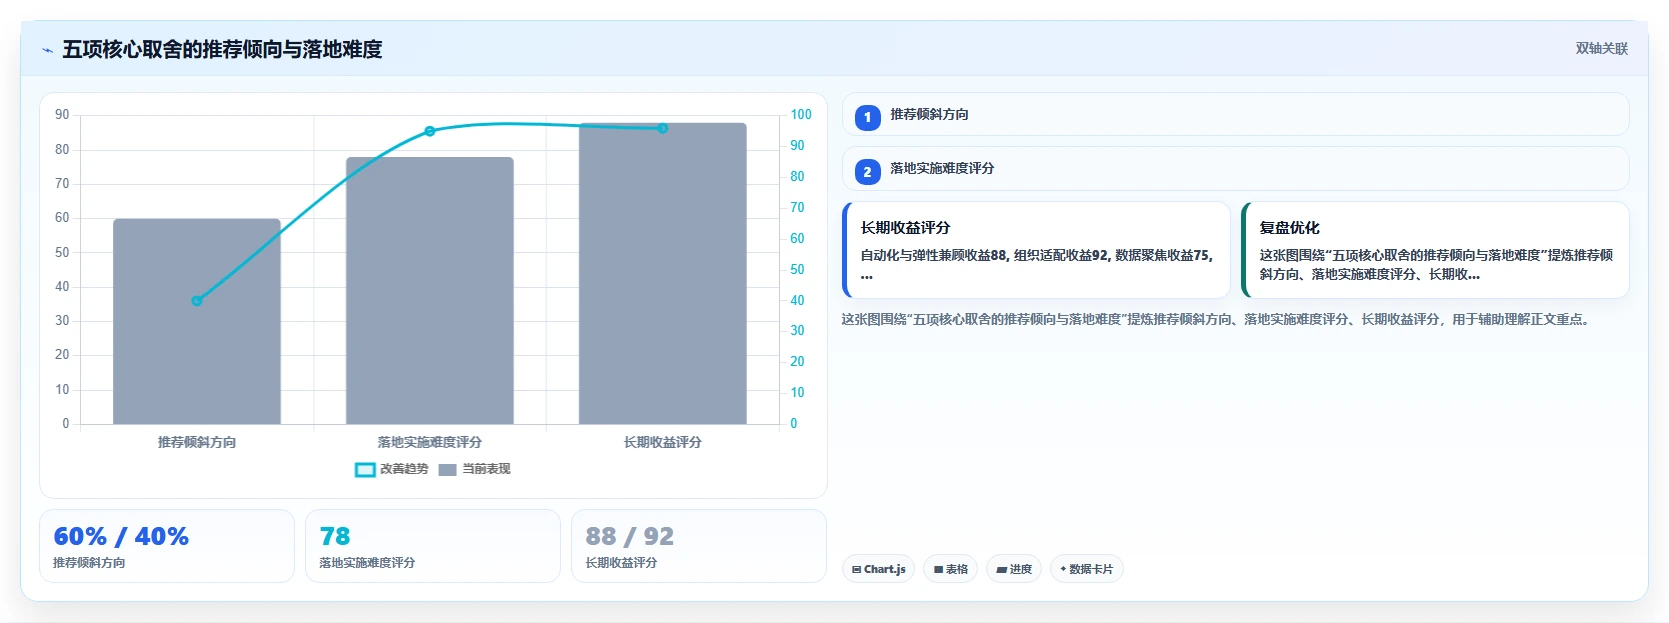This screenshot has height=623, width=1669.
Task: Click the 长期收益评分 x-axis label
Action: point(663,442)
